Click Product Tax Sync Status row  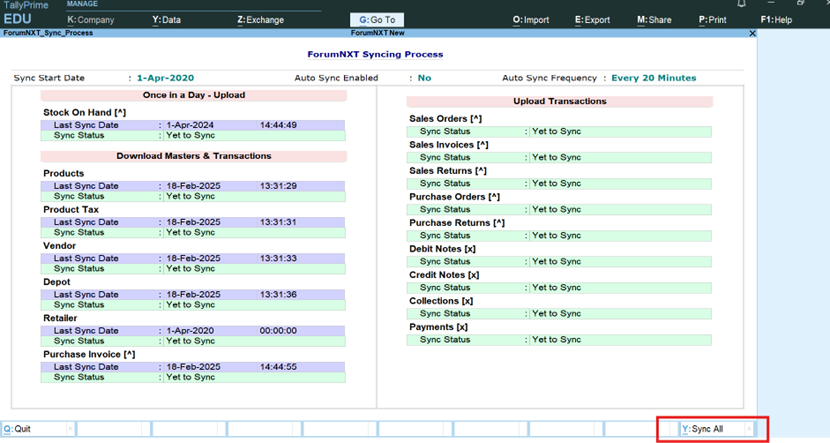[x=193, y=232]
